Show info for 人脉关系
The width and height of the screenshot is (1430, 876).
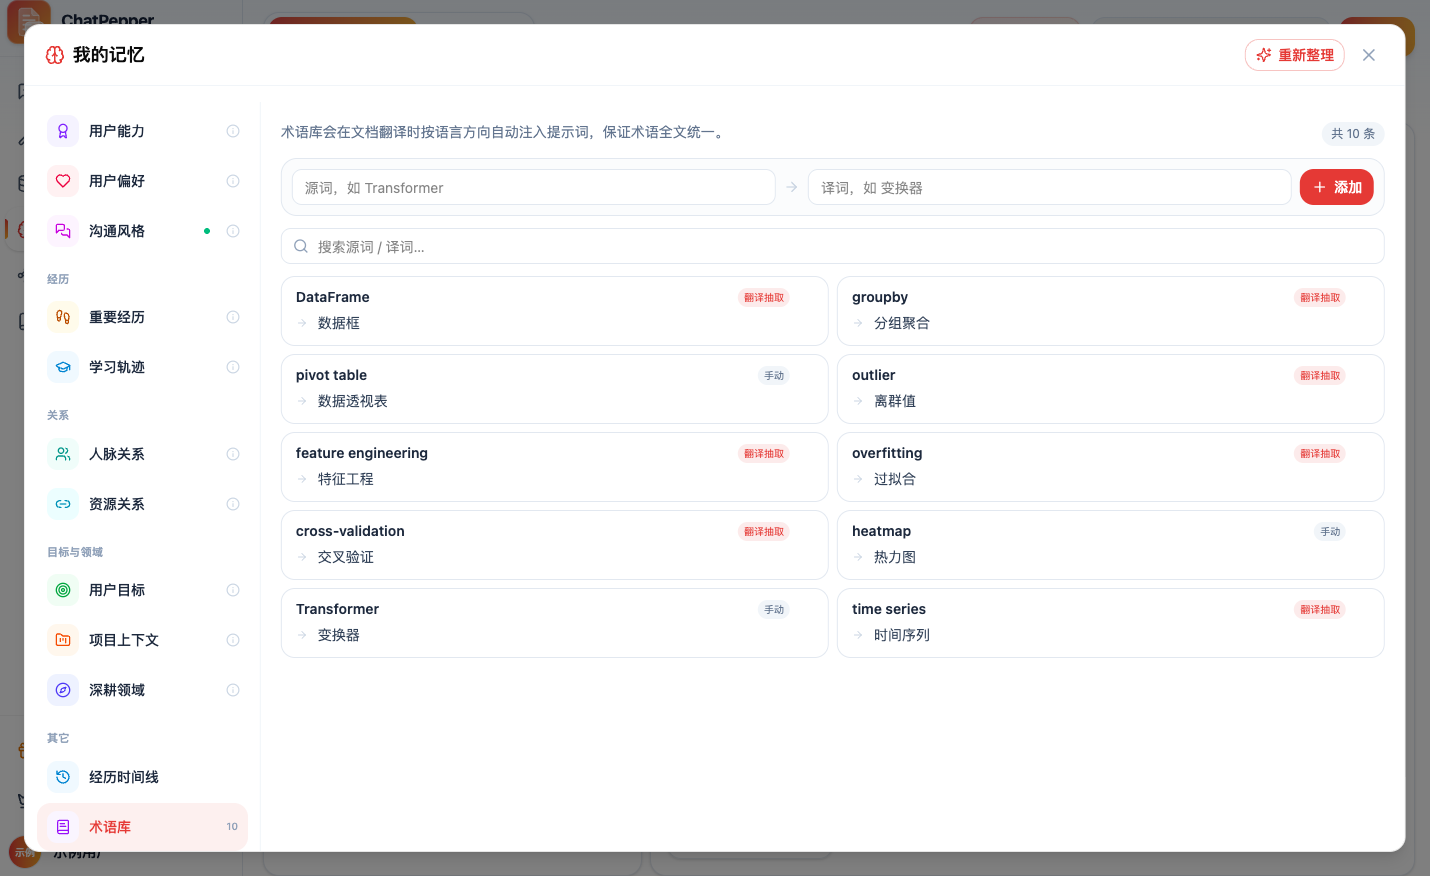tap(233, 454)
